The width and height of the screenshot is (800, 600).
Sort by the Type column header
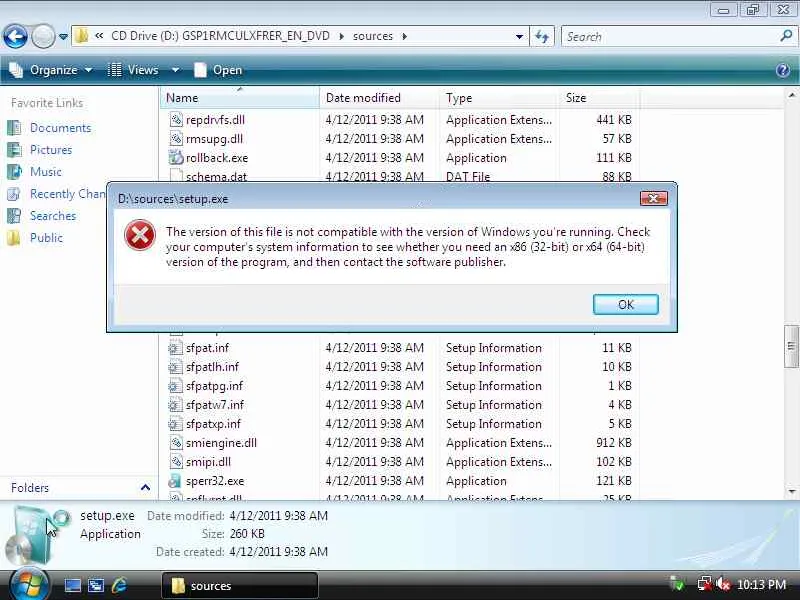pyautogui.click(x=498, y=97)
